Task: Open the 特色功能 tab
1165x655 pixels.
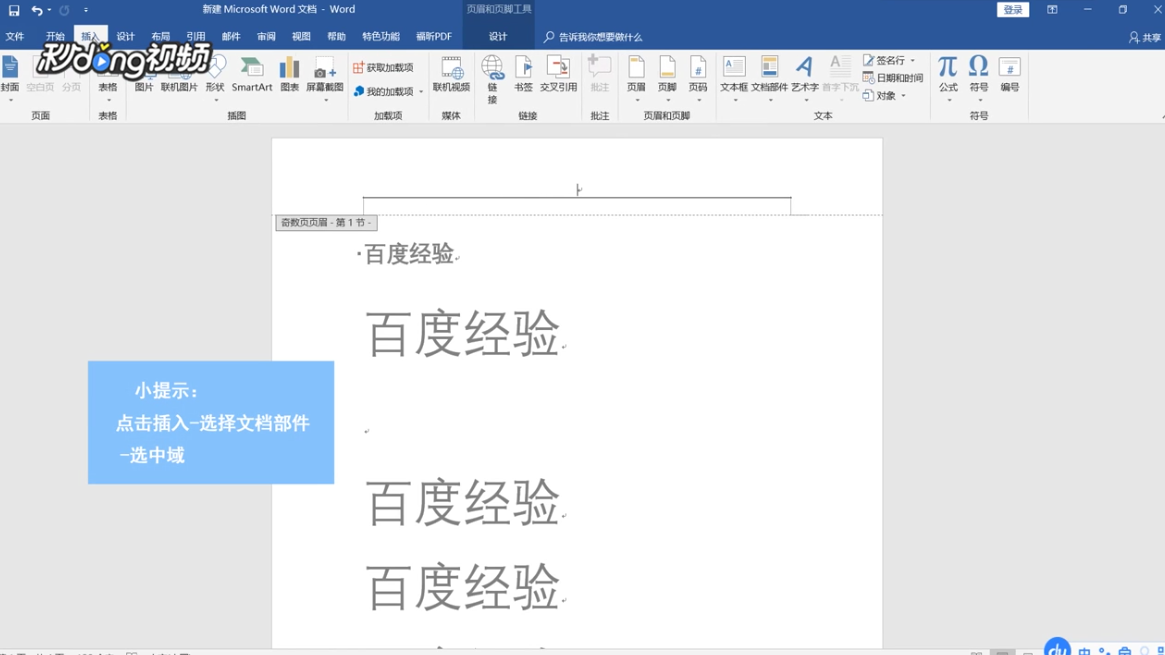Action: 381,36
